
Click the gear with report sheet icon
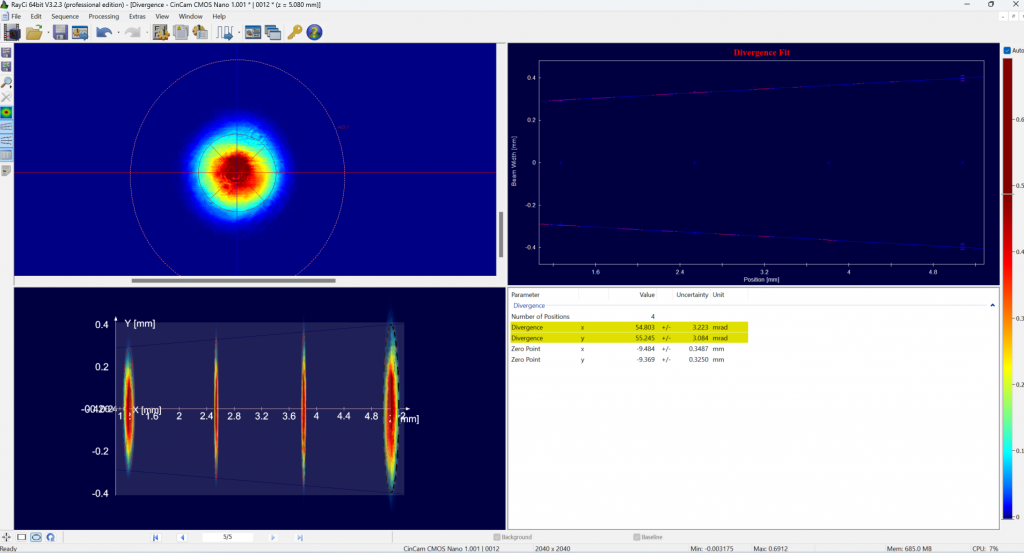tap(200, 32)
